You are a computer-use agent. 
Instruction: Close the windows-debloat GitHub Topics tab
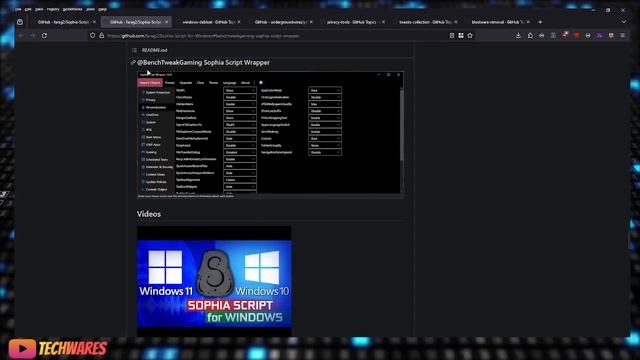pyautogui.click(x=239, y=22)
